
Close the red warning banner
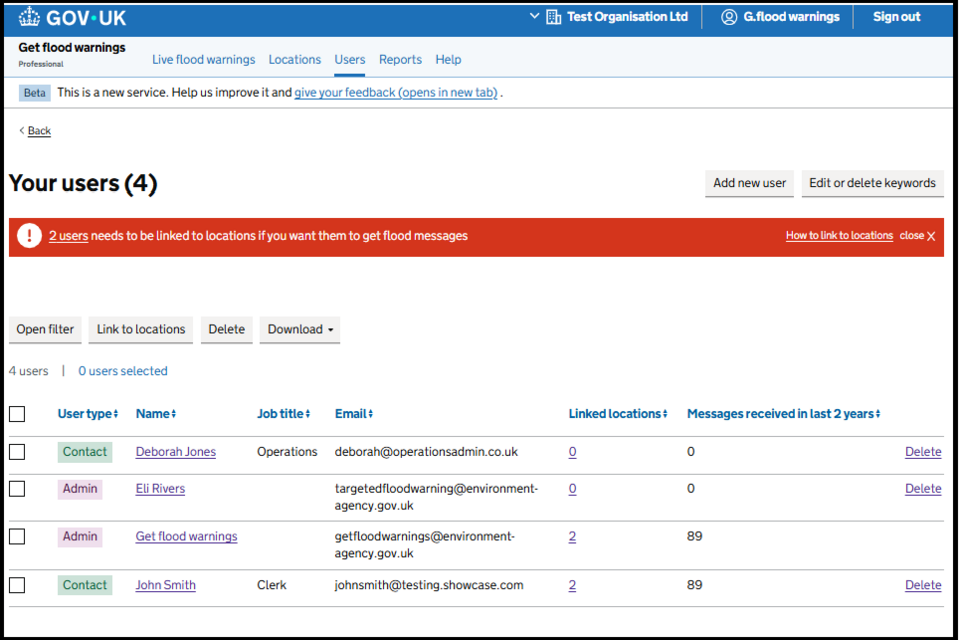pyautogui.click(x=918, y=236)
